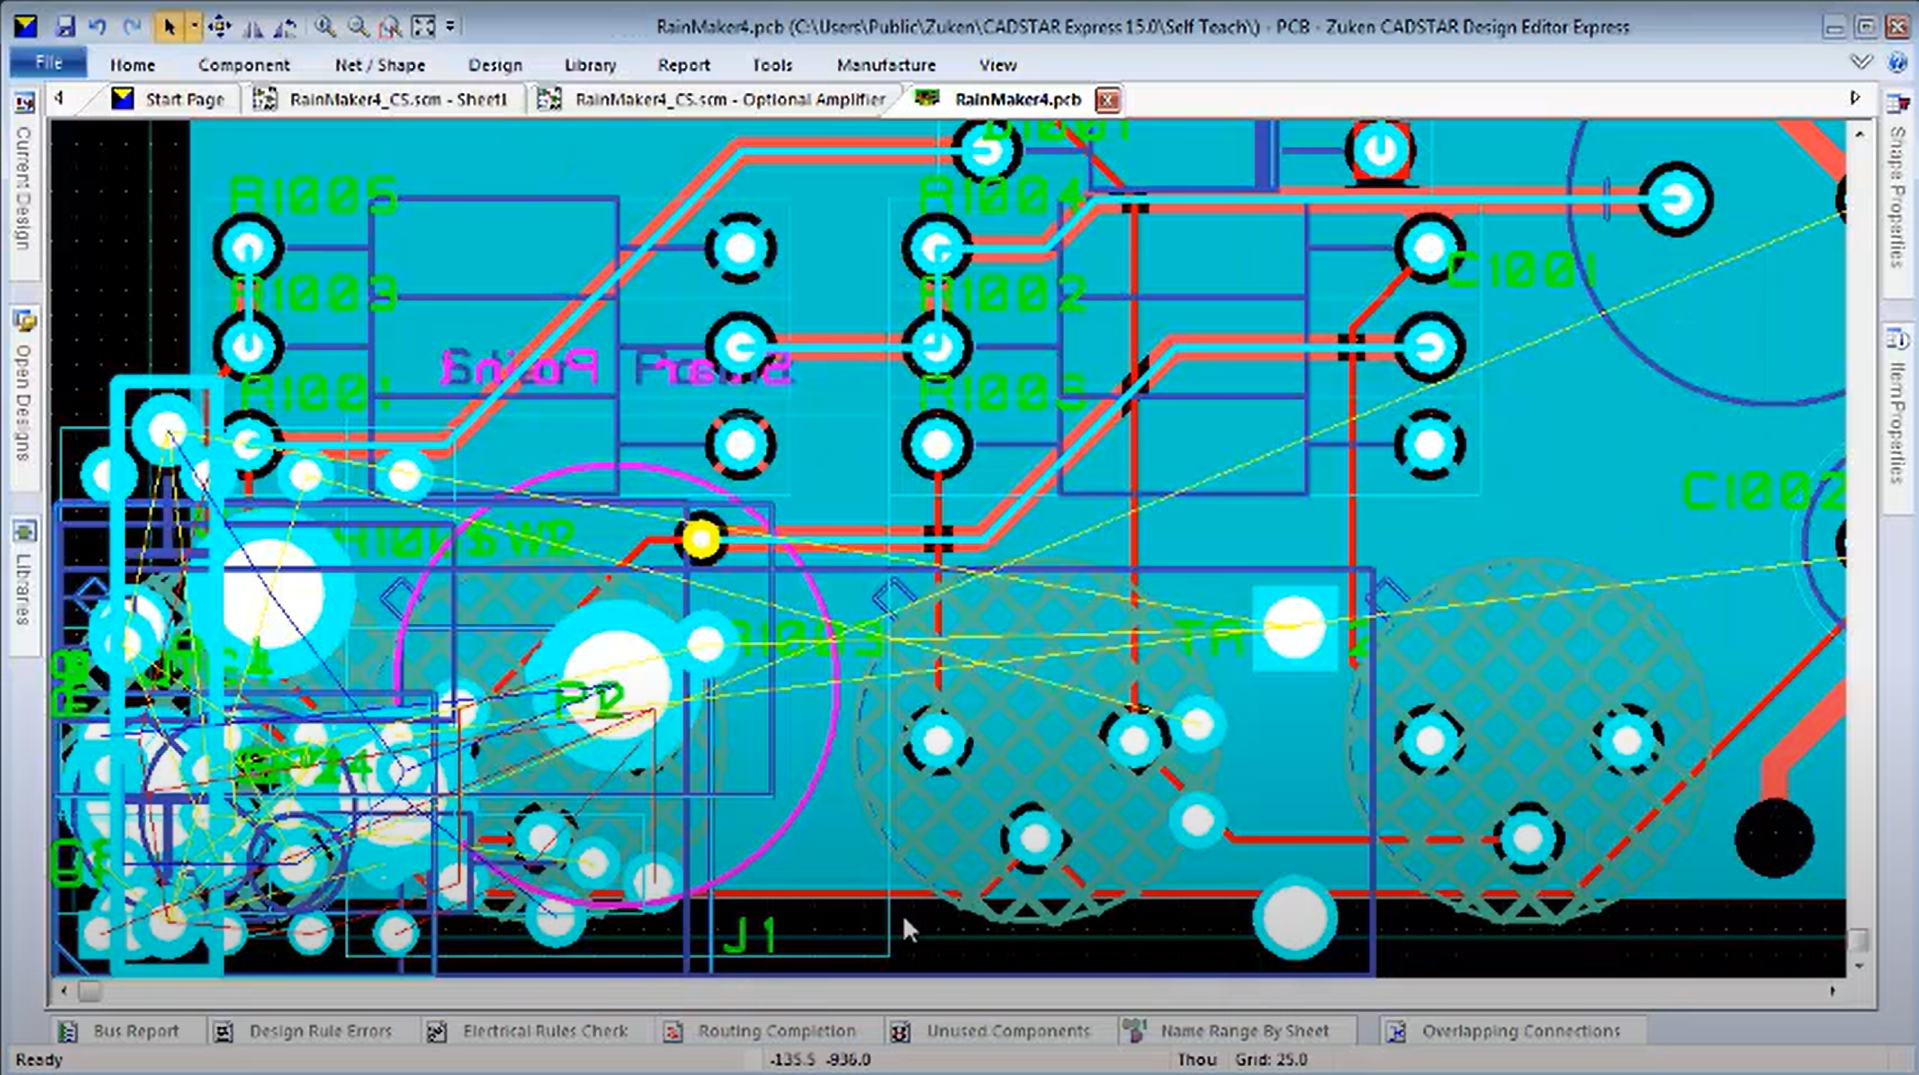Viewport: 1919px width, 1075px height.
Task: Select the yellow highlighted via on the PCB
Action: coord(701,540)
